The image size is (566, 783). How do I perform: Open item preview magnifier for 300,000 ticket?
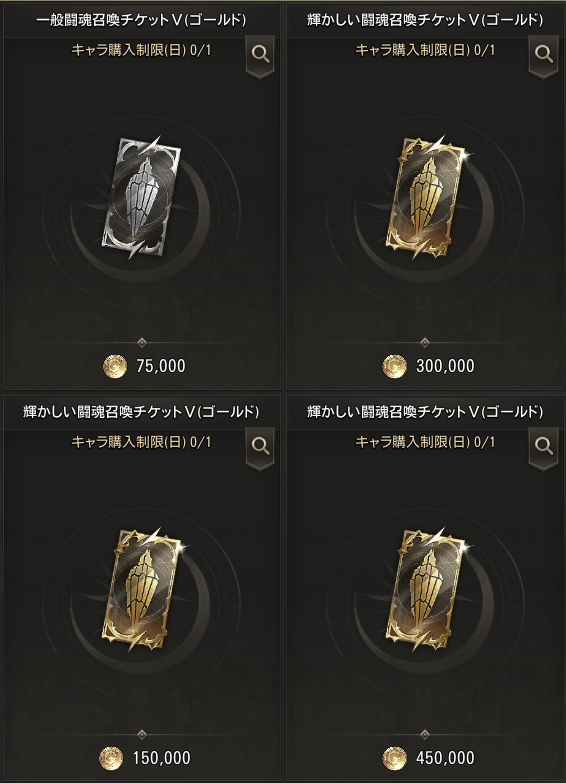(x=544, y=54)
